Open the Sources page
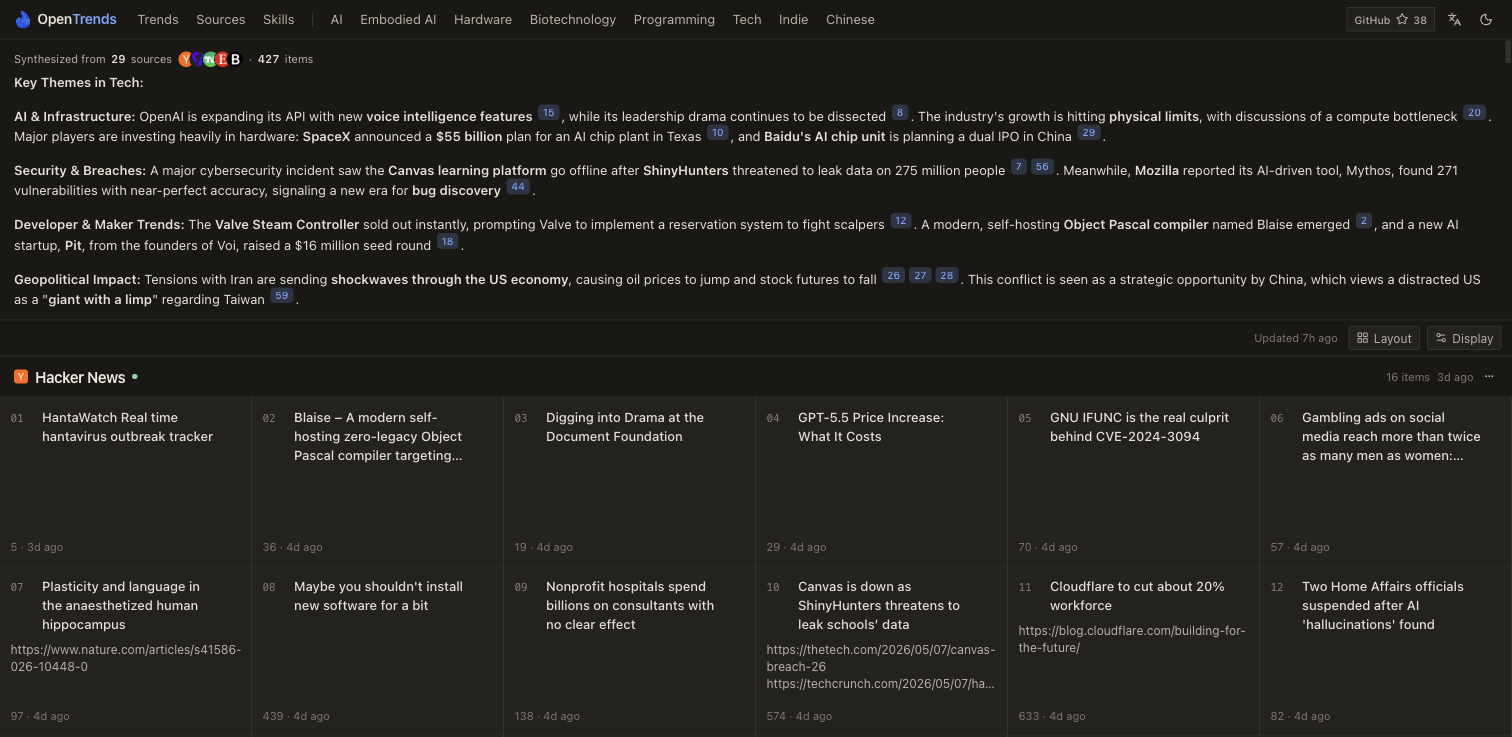The height and width of the screenshot is (737, 1512). point(221,19)
